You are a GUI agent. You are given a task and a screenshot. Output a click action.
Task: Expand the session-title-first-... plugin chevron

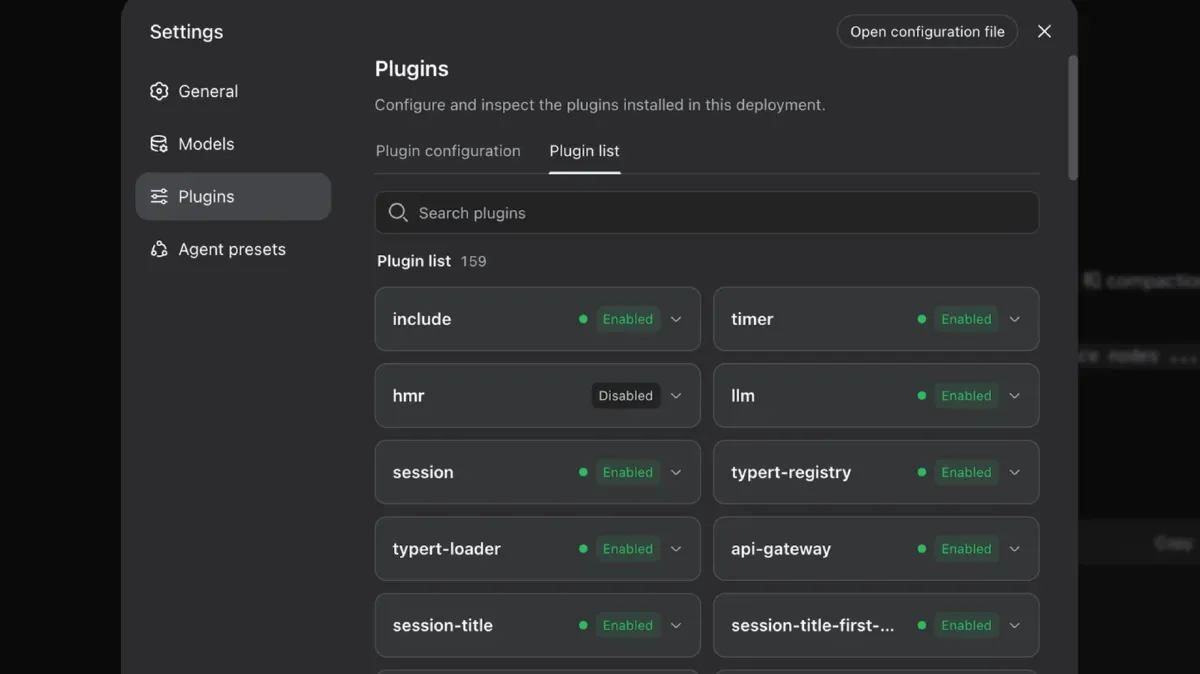[1015, 626]
